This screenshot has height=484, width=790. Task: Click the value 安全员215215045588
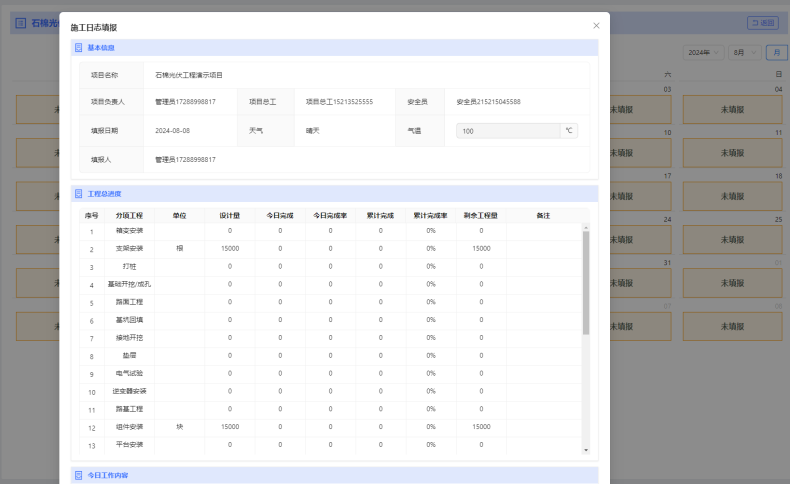[x=489, y=102]
